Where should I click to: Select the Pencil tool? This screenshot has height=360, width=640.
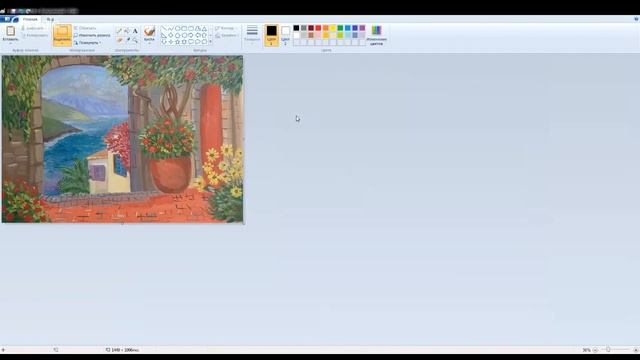[x=119, y=31]
